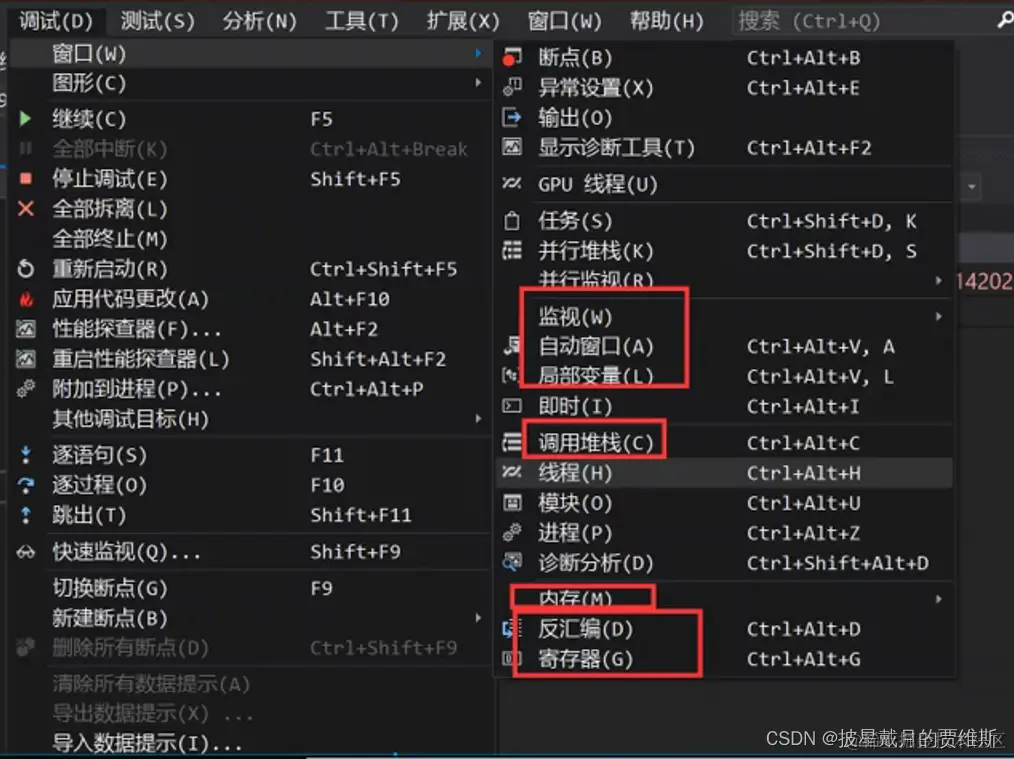Image resolution: width=1014 pixels, height=759 pixels.
Task: Click the Immediate window icon
Action: click(512, 406)
